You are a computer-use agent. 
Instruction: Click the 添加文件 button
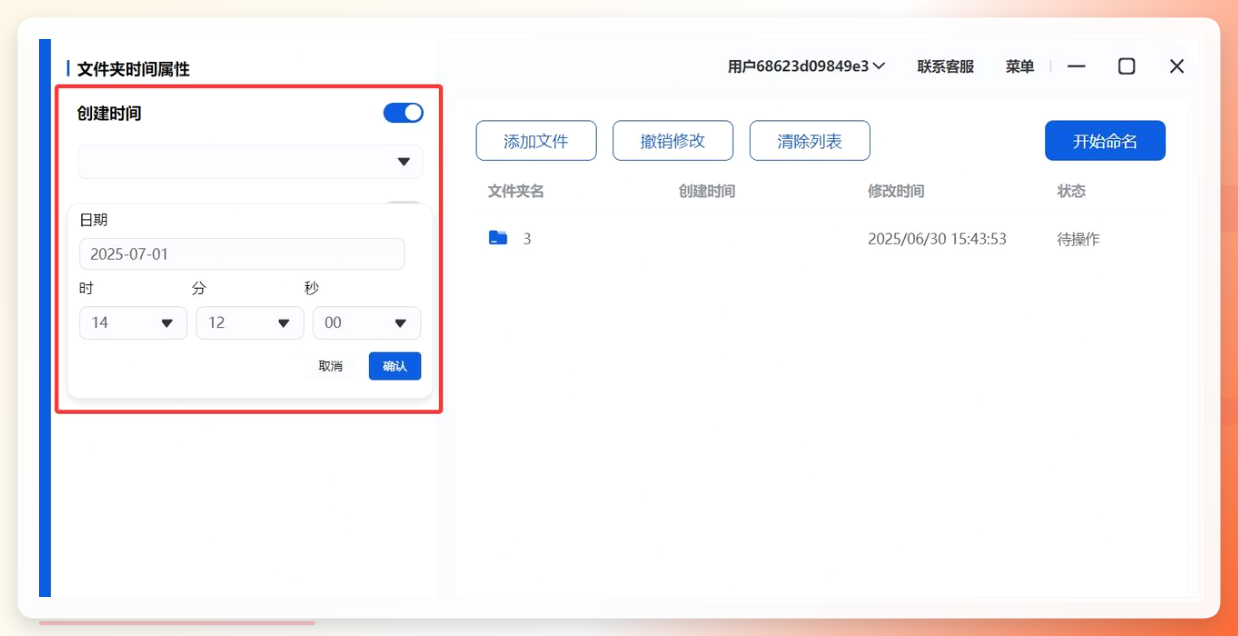536,141
